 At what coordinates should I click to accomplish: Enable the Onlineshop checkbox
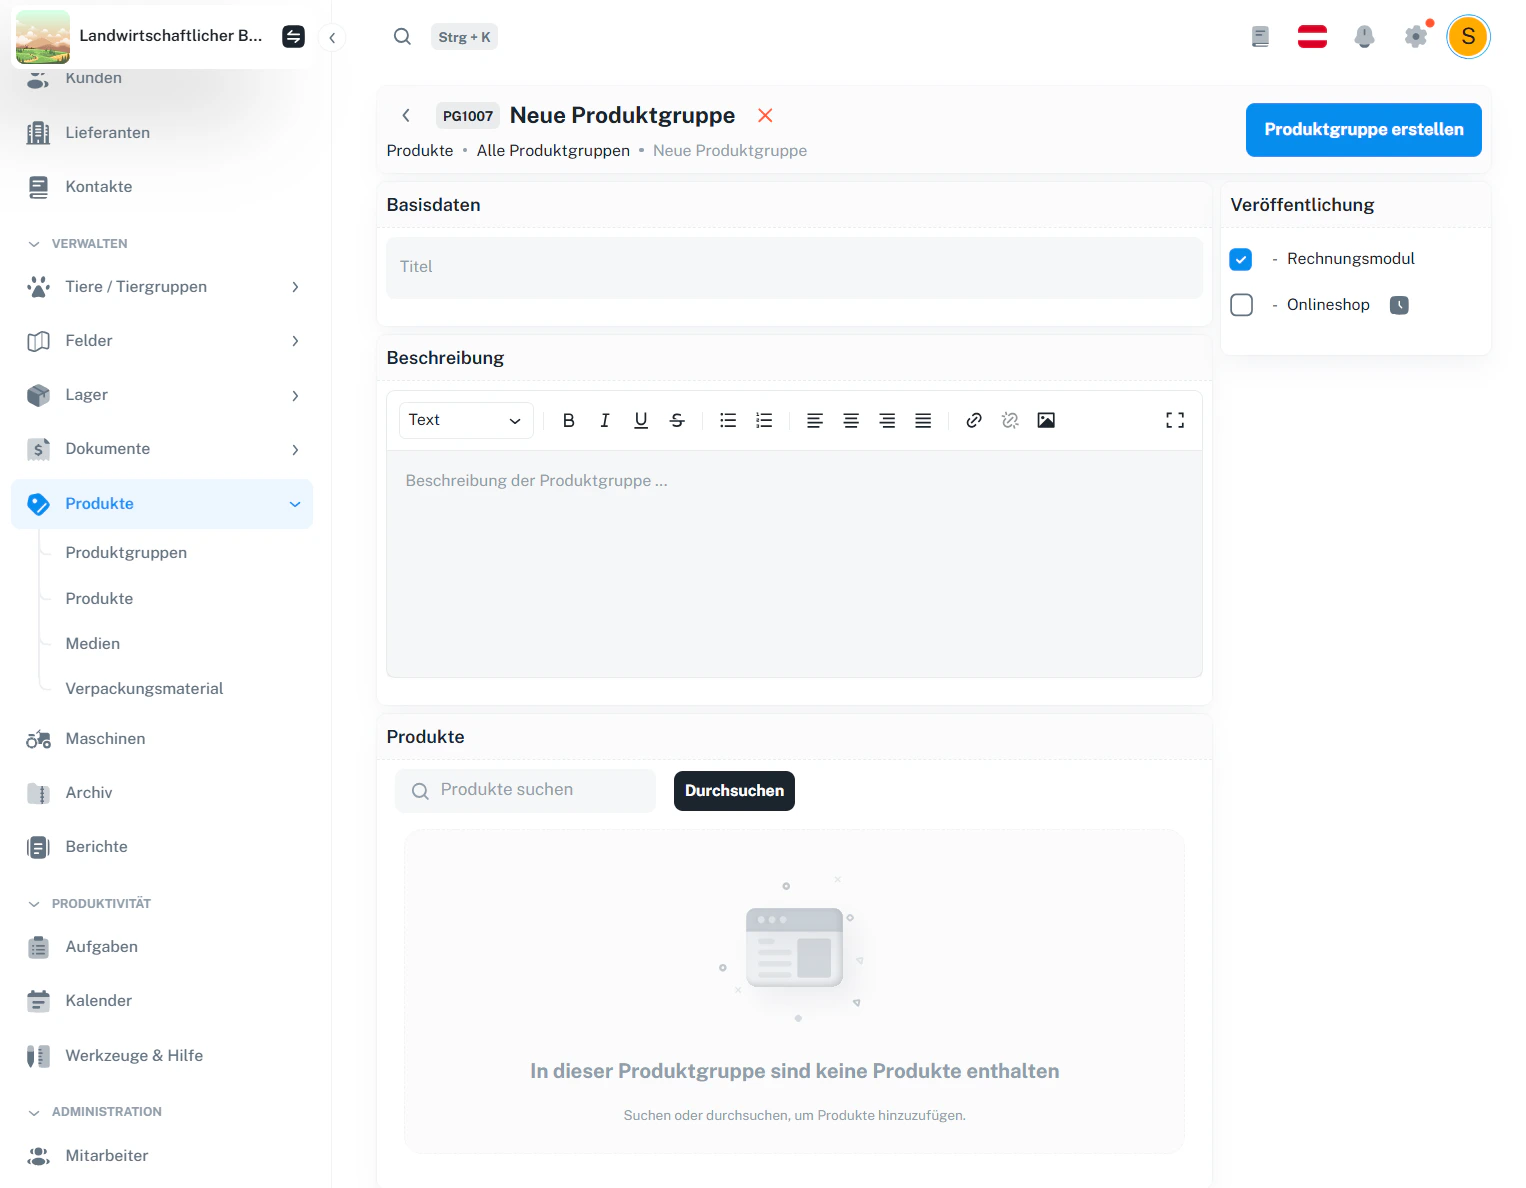[1241, 305]
